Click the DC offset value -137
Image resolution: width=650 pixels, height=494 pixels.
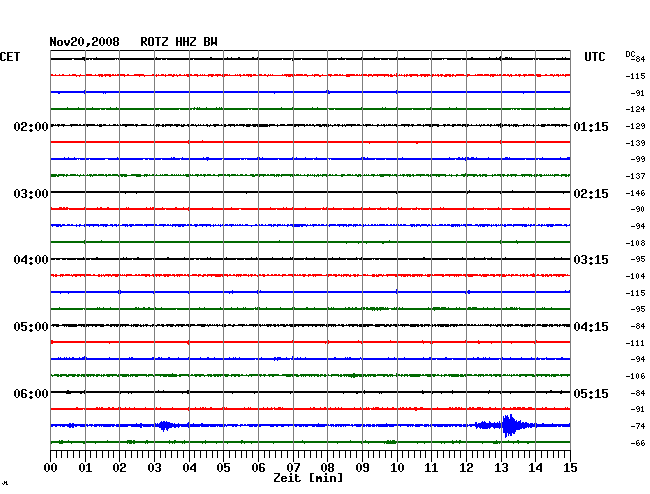(635, 176)
